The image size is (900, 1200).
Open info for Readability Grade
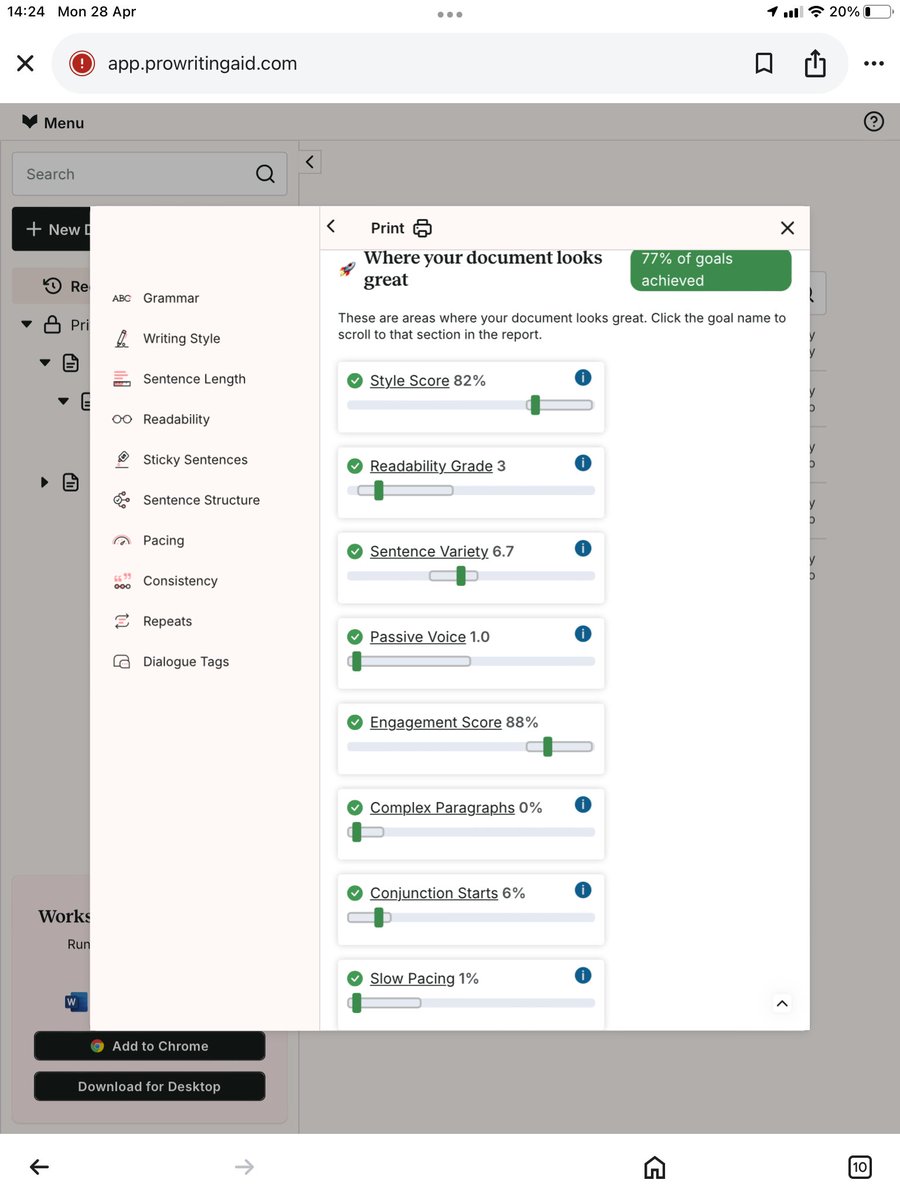584,462
